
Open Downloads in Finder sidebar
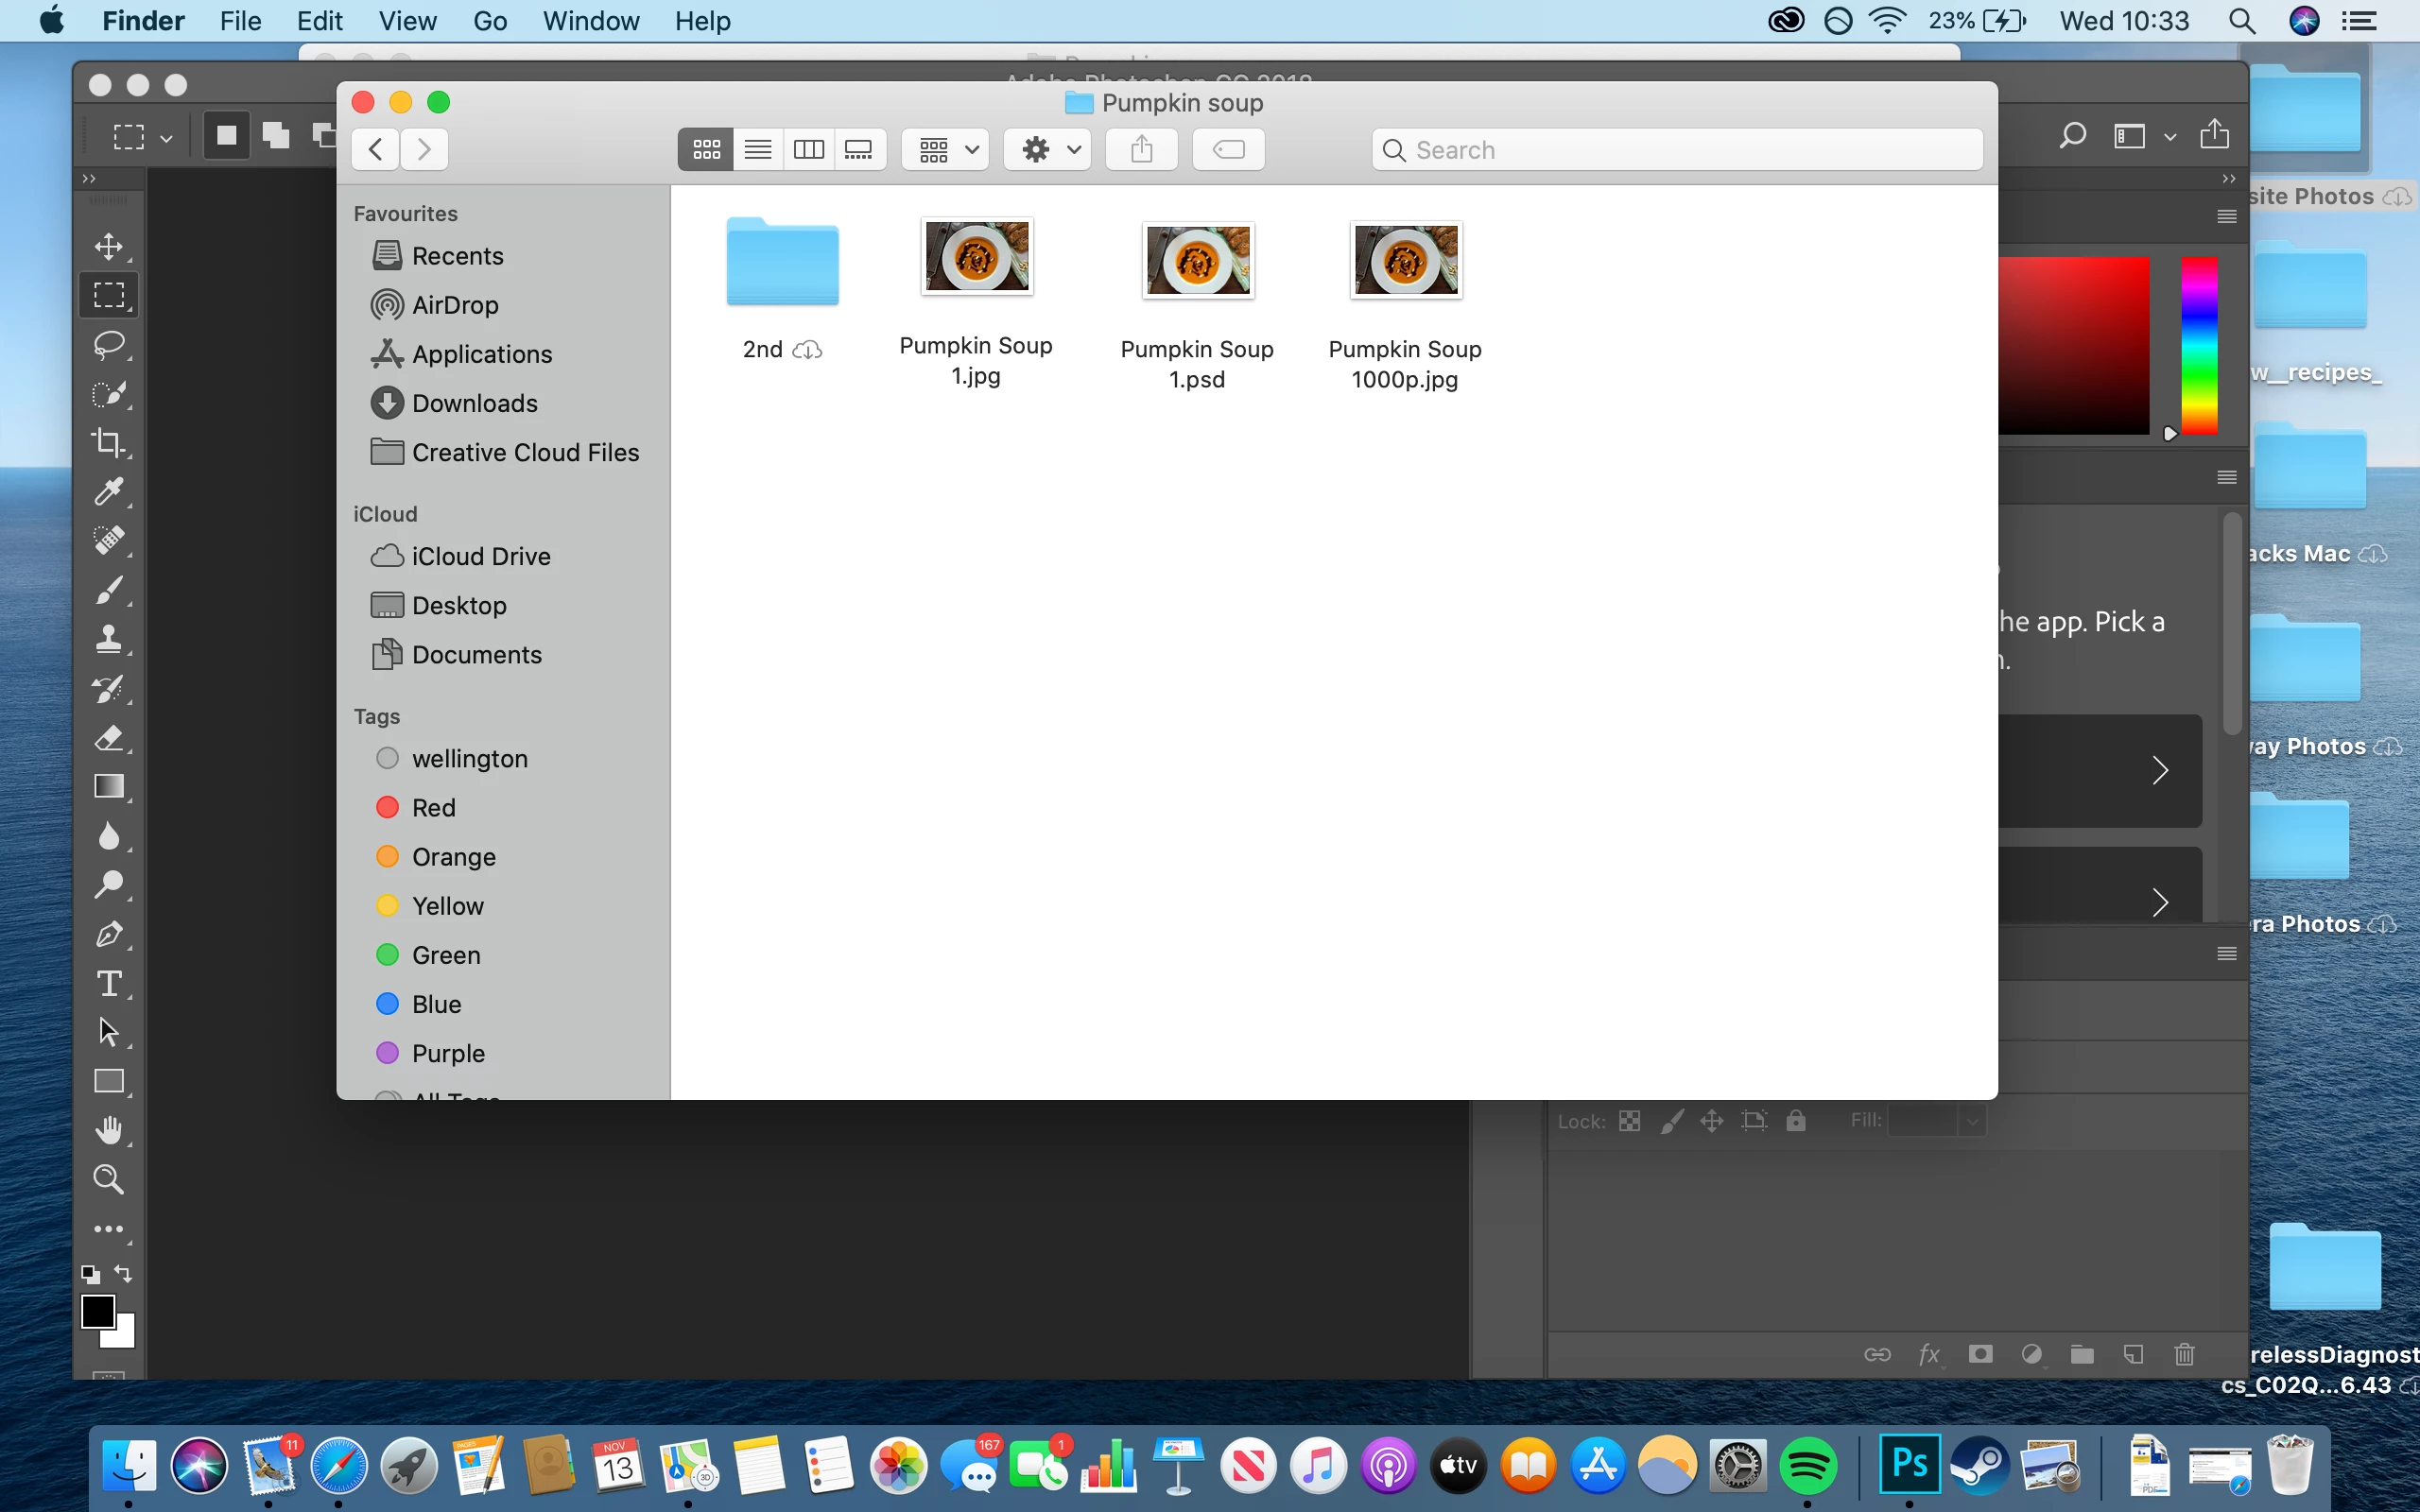coord(474,403)
